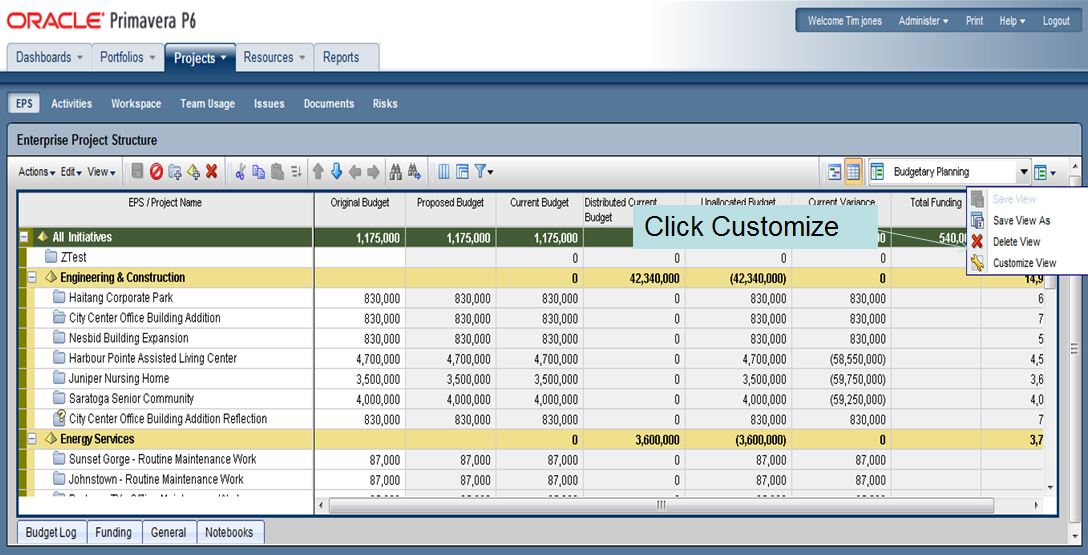Screen dimensions: 1088x555
Task: Collapse the Energy Services node
Action: (x=32, y=439)
